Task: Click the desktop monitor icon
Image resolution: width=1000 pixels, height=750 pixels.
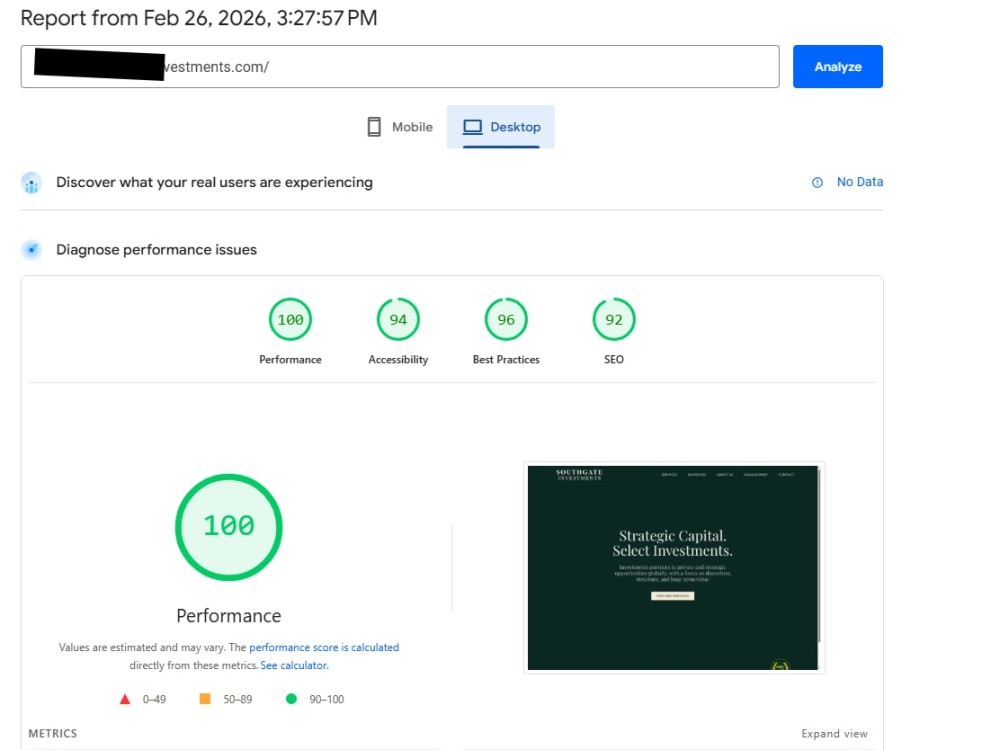Action: click(x=473, y=127)
